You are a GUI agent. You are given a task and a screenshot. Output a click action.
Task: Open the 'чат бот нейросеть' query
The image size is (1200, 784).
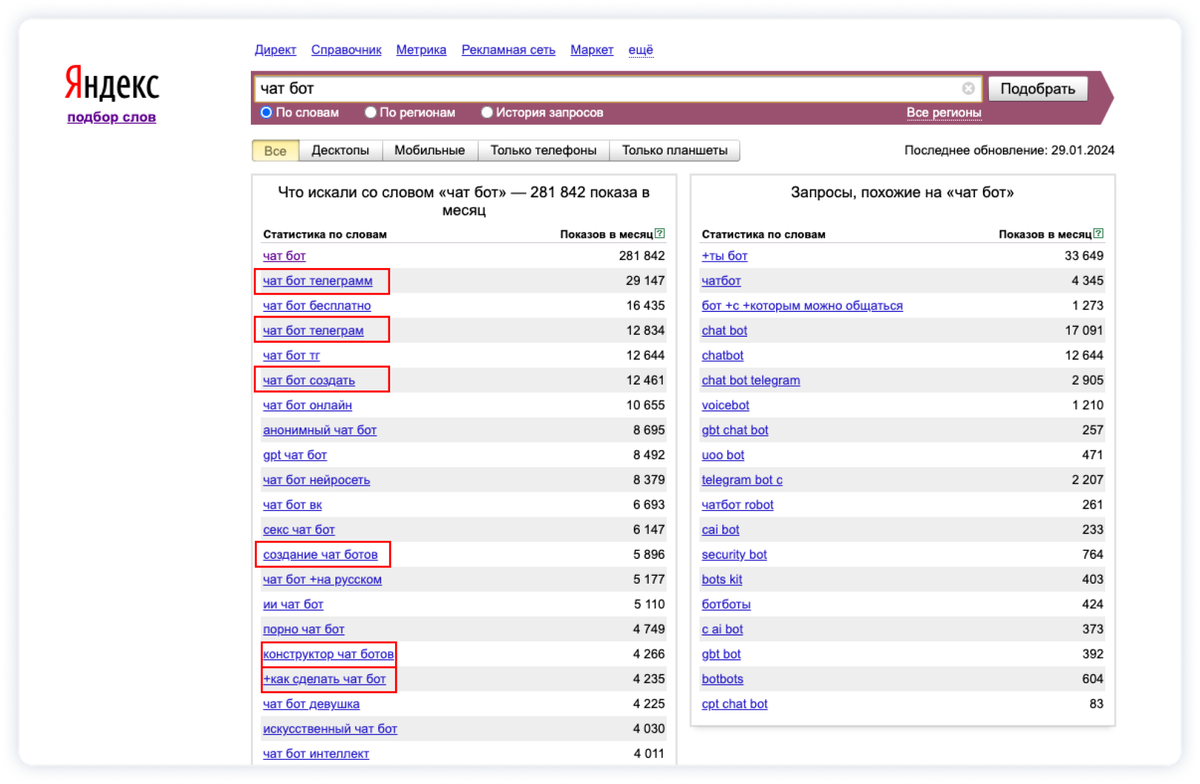coord(316,480)
